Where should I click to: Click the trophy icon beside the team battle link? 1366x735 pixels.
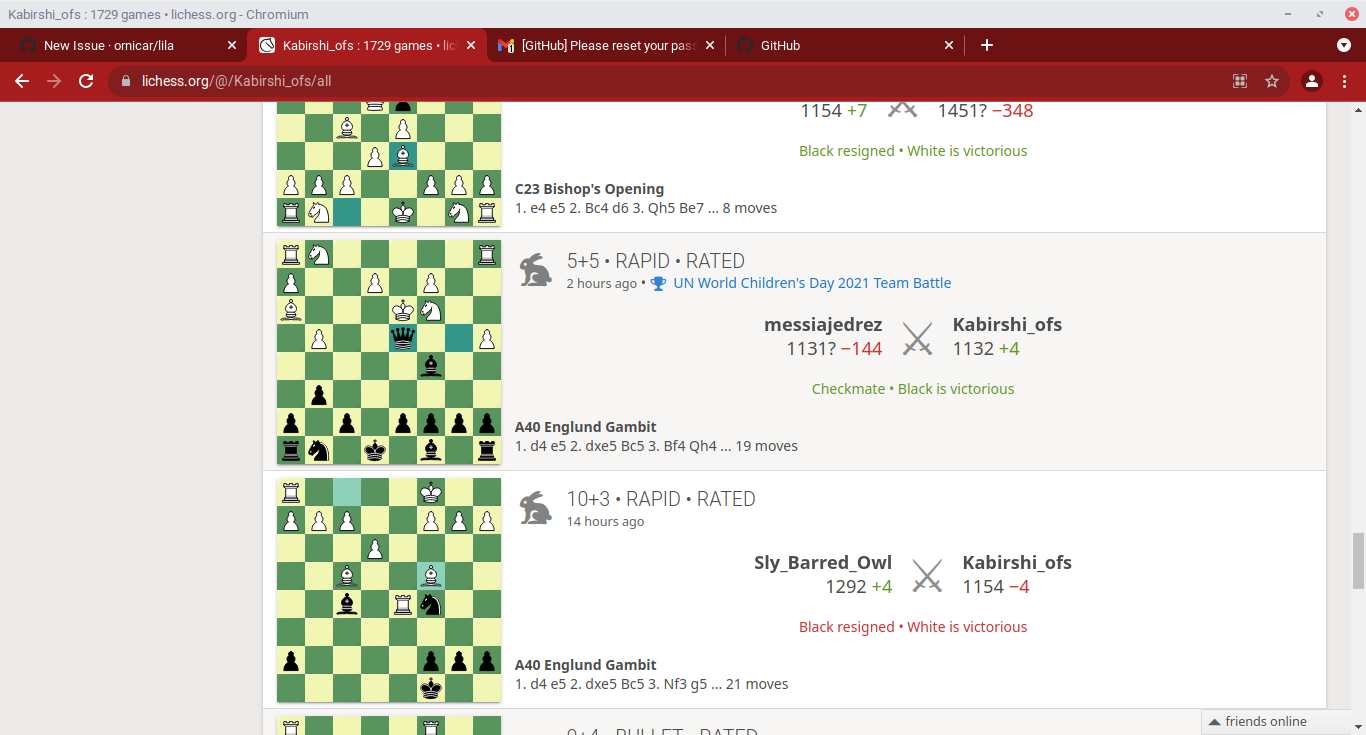click(x=657, y=283)
